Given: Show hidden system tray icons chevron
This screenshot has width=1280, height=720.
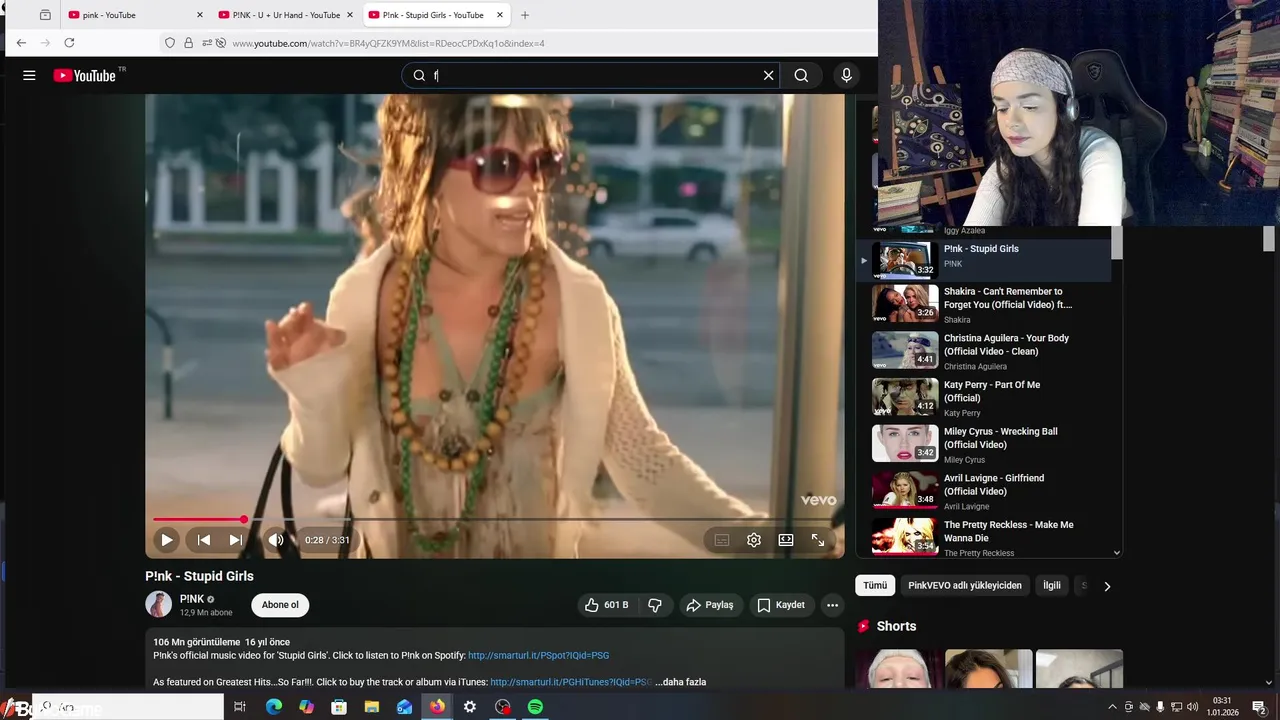Looking at the screenshot, I should point(1112,707).
